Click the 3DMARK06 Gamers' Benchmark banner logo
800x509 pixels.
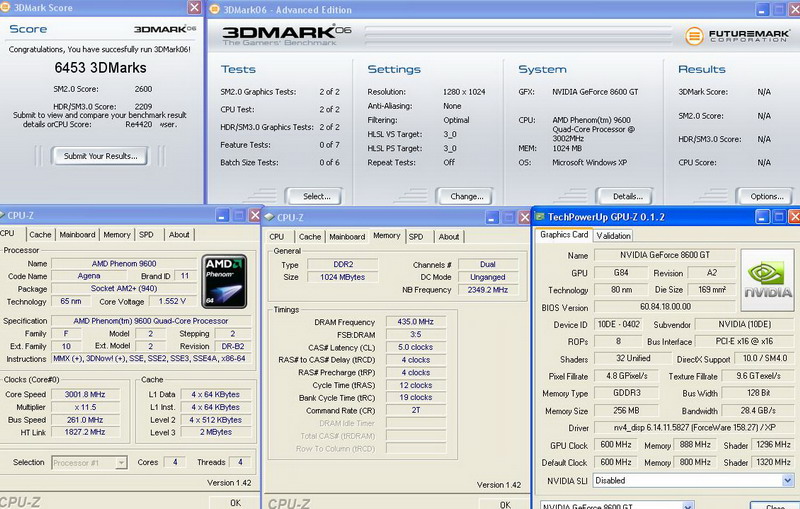[287, 36]
